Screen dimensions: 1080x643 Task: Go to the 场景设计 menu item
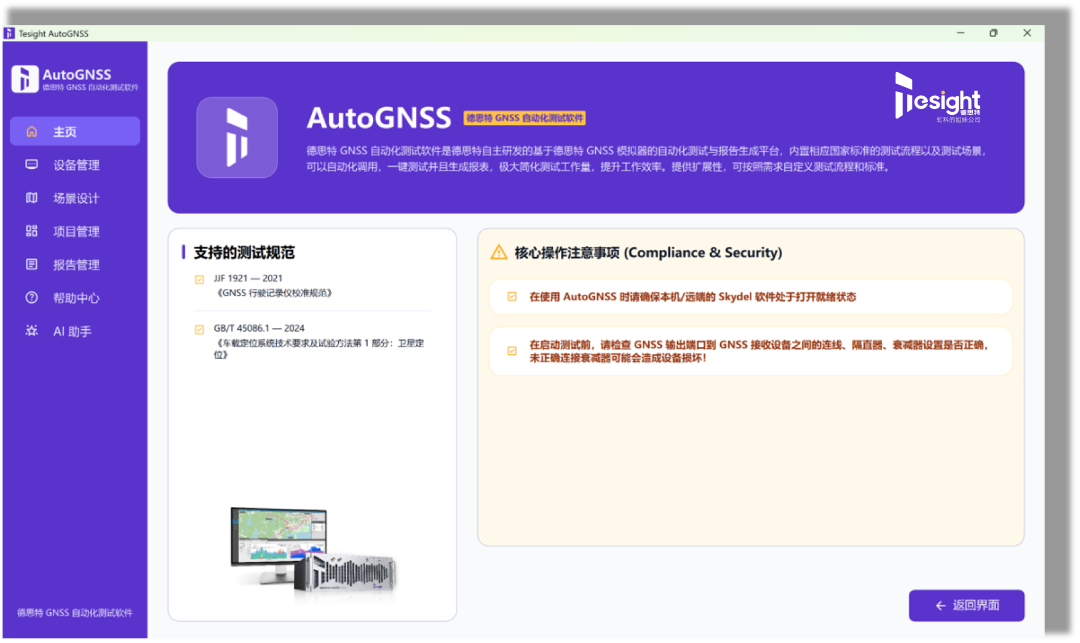point(75,198)
